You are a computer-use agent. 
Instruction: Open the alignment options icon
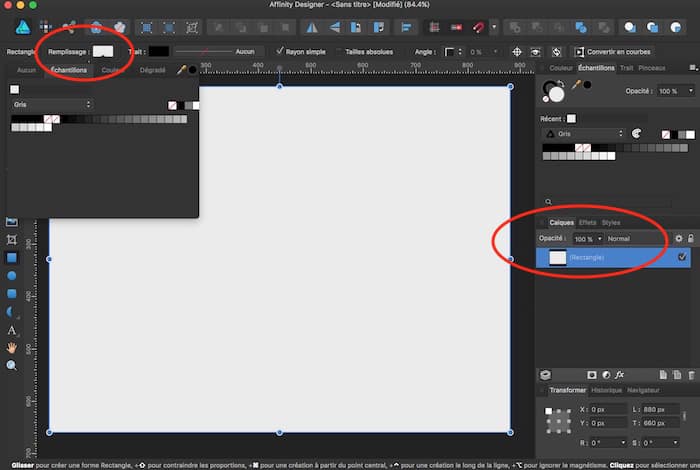406,28
